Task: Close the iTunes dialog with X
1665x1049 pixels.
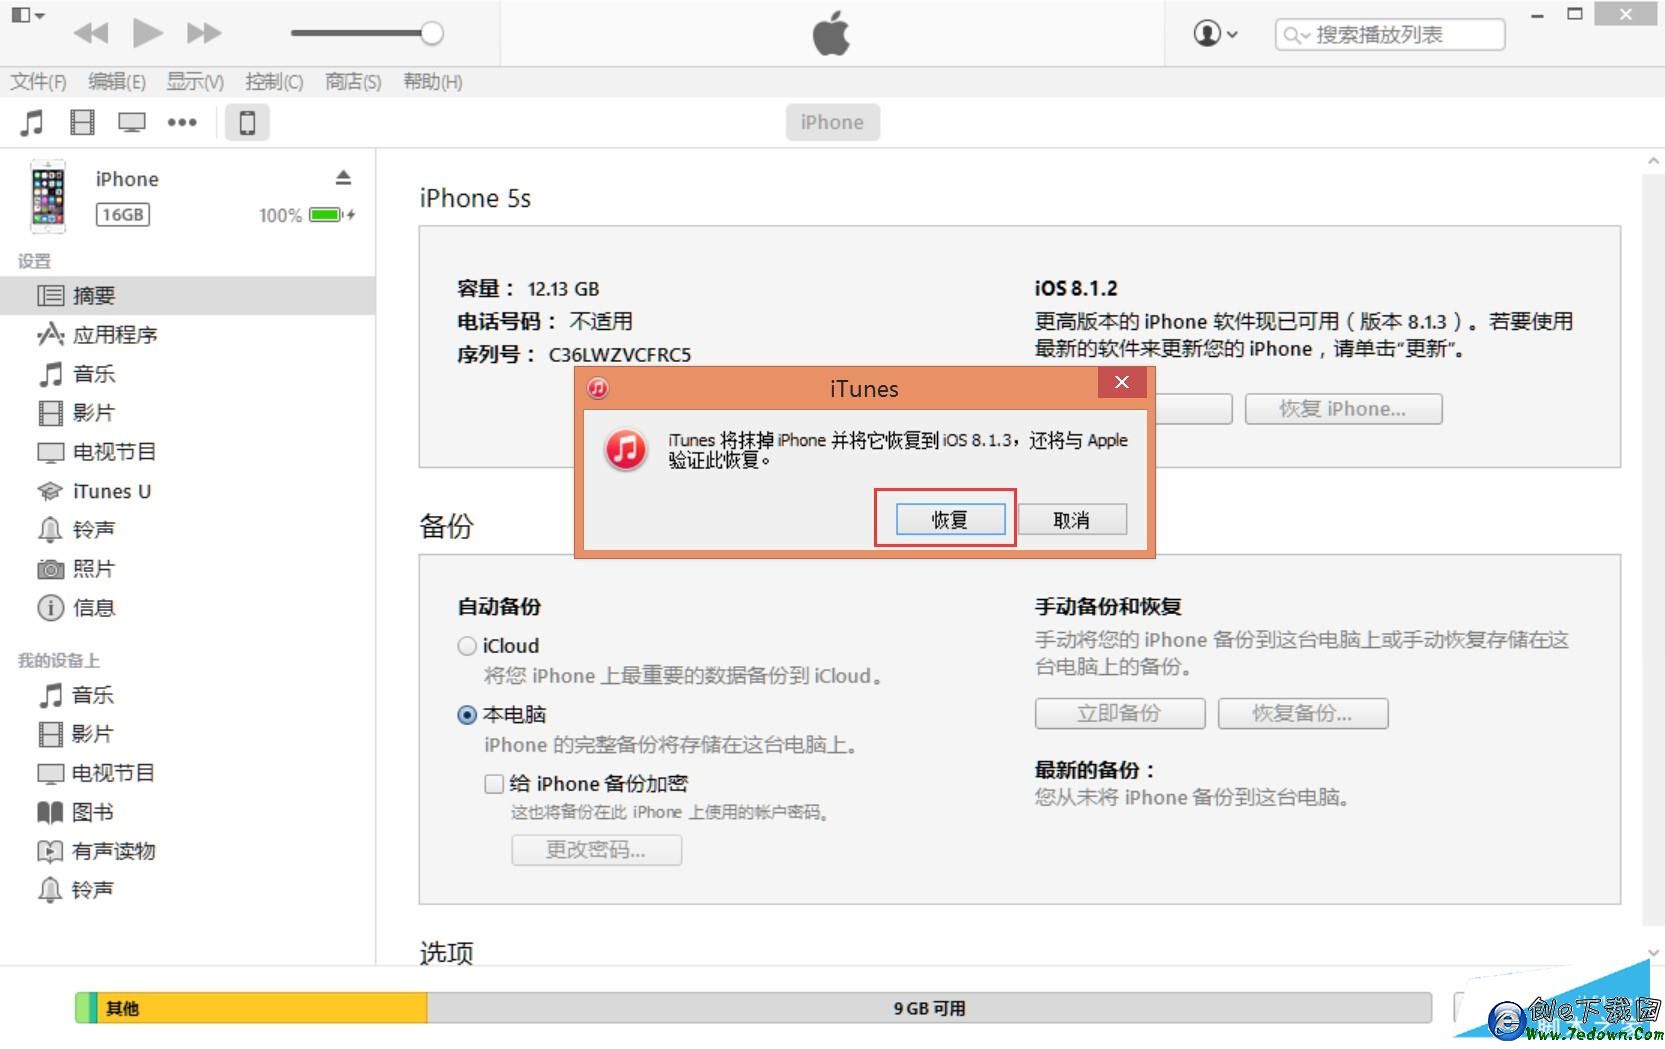Action: (1122, 382)
